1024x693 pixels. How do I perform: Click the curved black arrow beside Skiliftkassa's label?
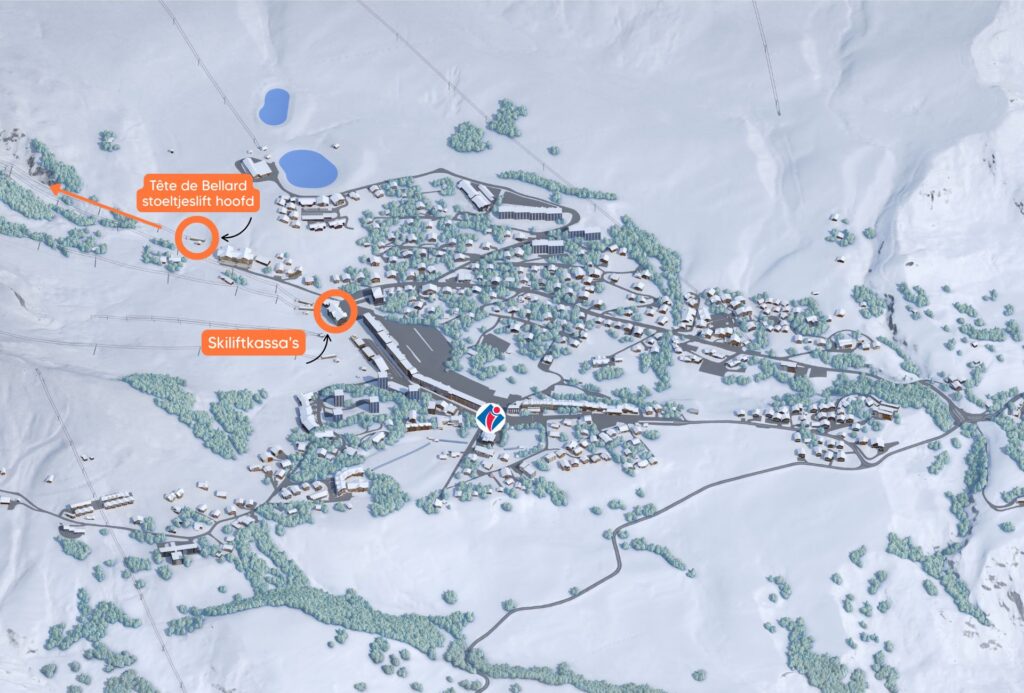pyautogui.click(x=317, y=350)
